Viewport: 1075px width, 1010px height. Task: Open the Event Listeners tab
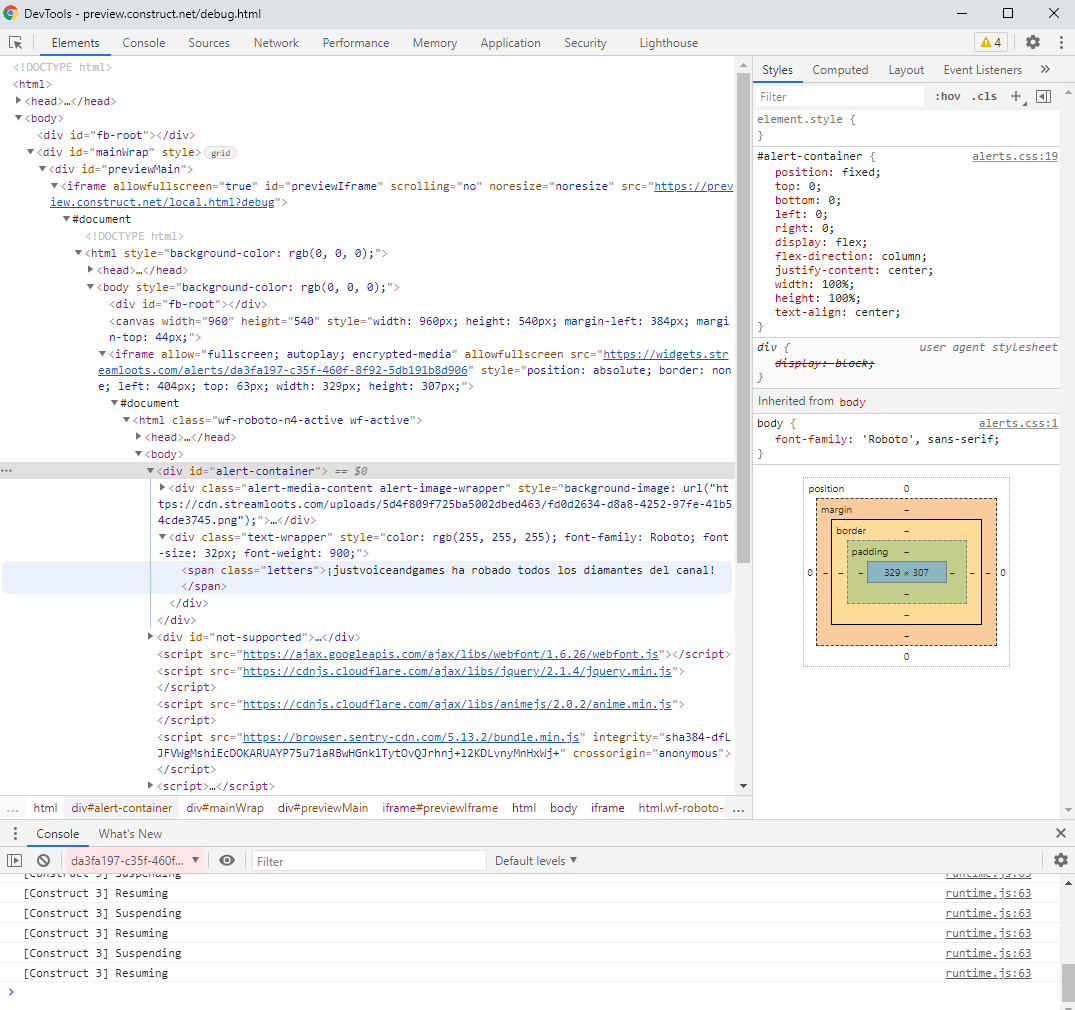pos(982,70)
